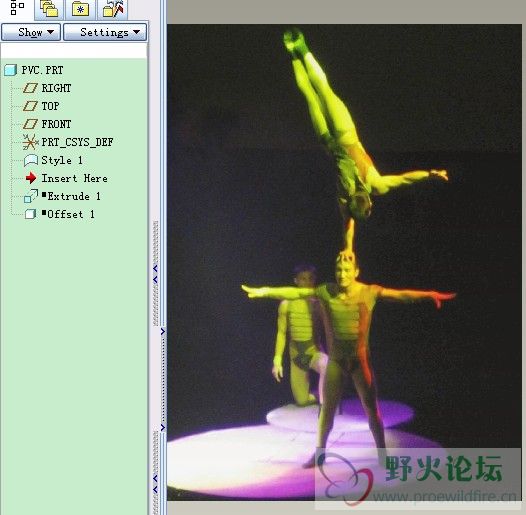Select Style 1 feature label
Viewport: 526px width, 515px height.
[x=62, y=160]
